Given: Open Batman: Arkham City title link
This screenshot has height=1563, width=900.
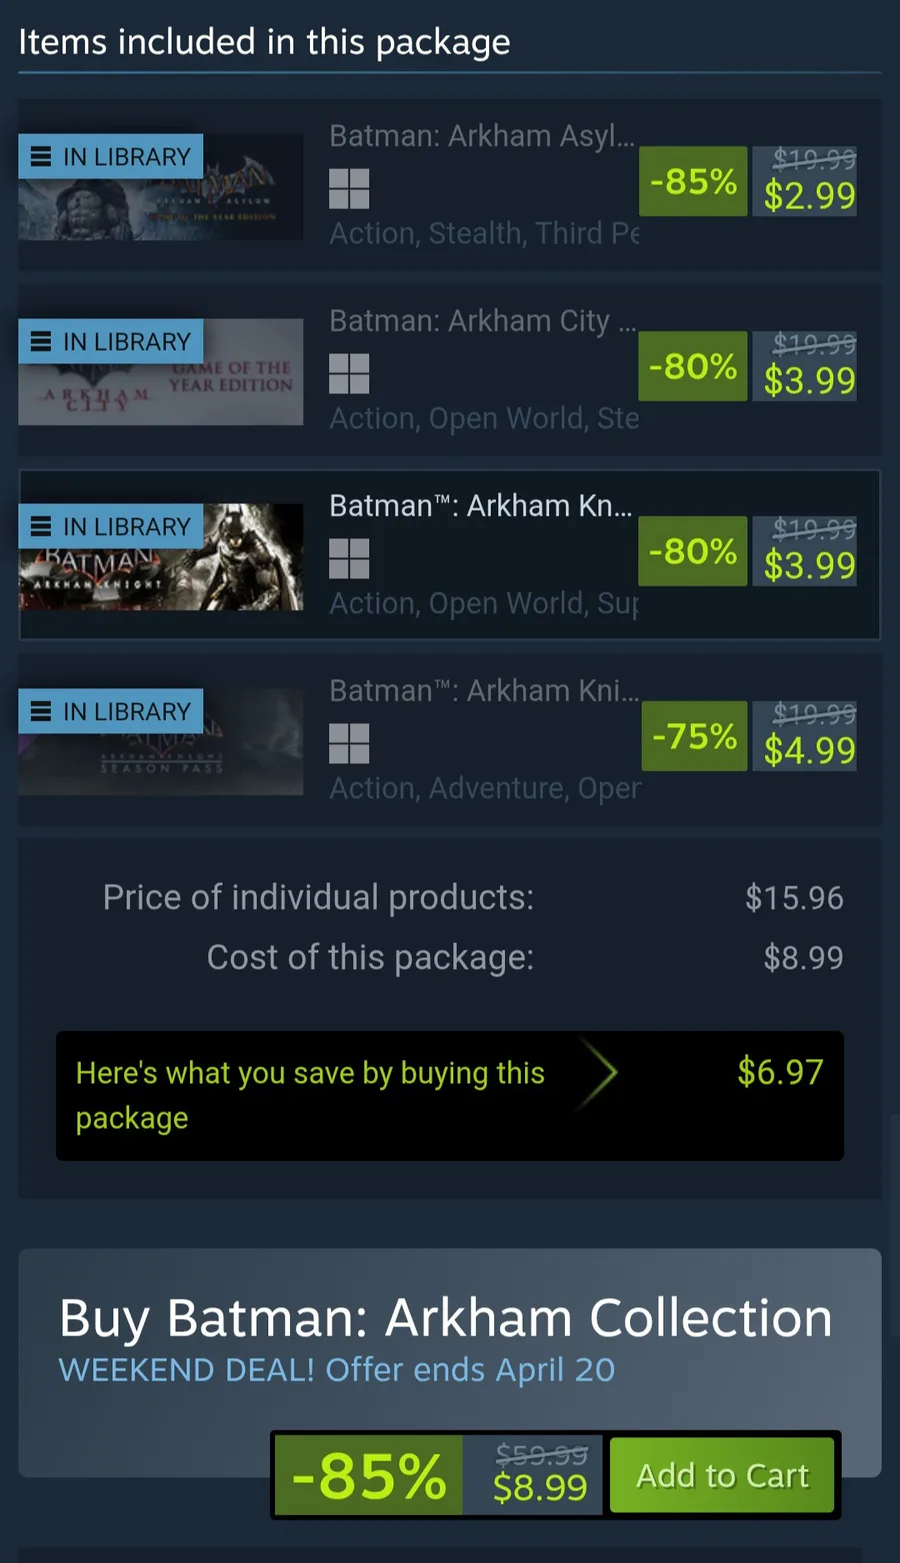Looking at the screenshot, I should pos(482,321).
